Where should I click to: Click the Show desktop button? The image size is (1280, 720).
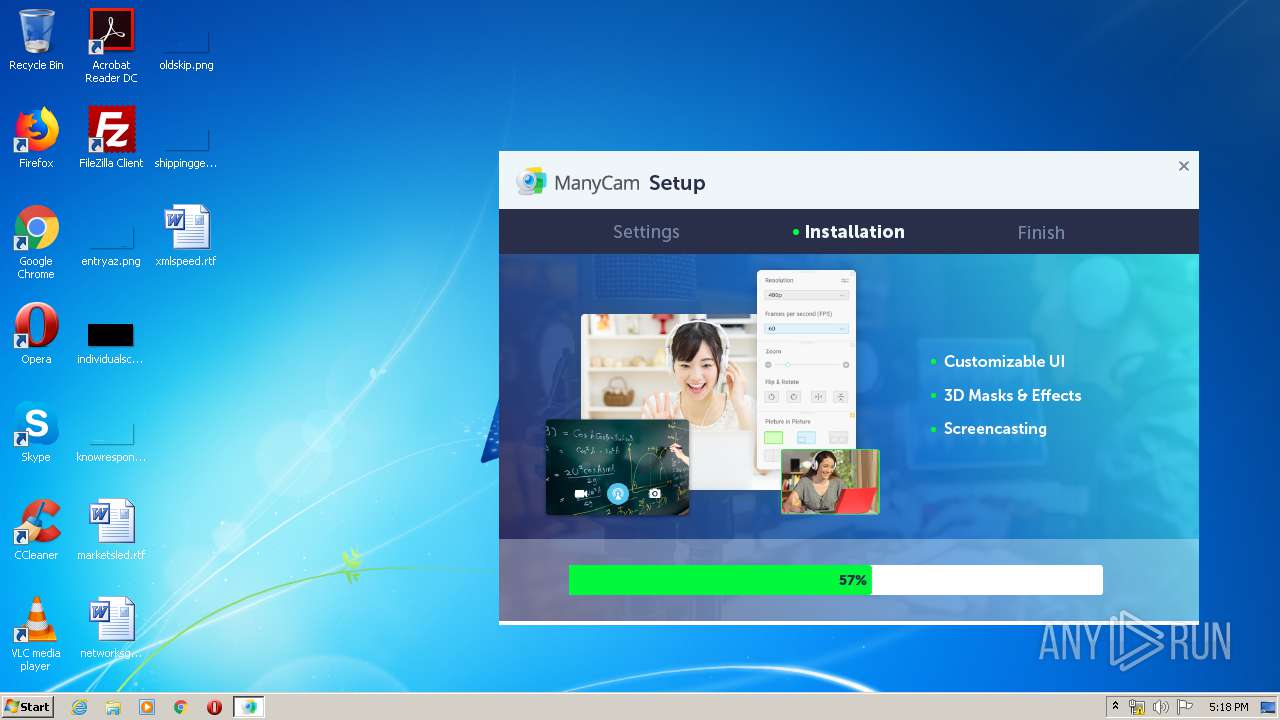1270,707
